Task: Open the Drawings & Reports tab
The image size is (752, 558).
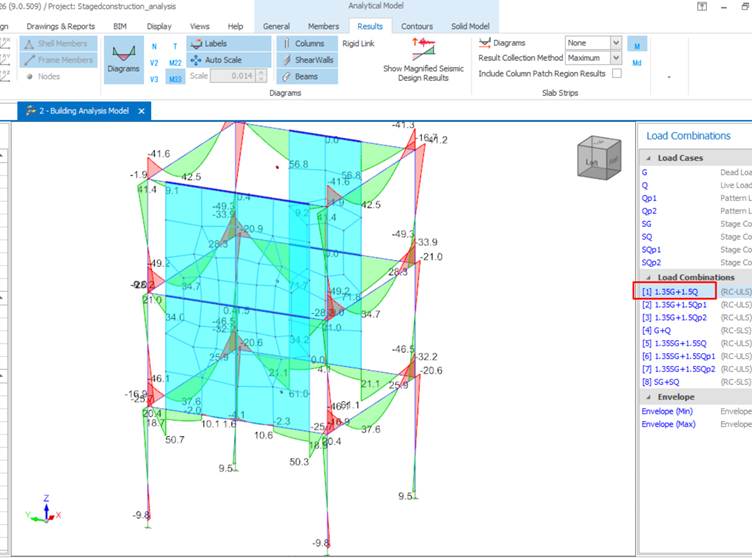Action: (x=60, y=26)
